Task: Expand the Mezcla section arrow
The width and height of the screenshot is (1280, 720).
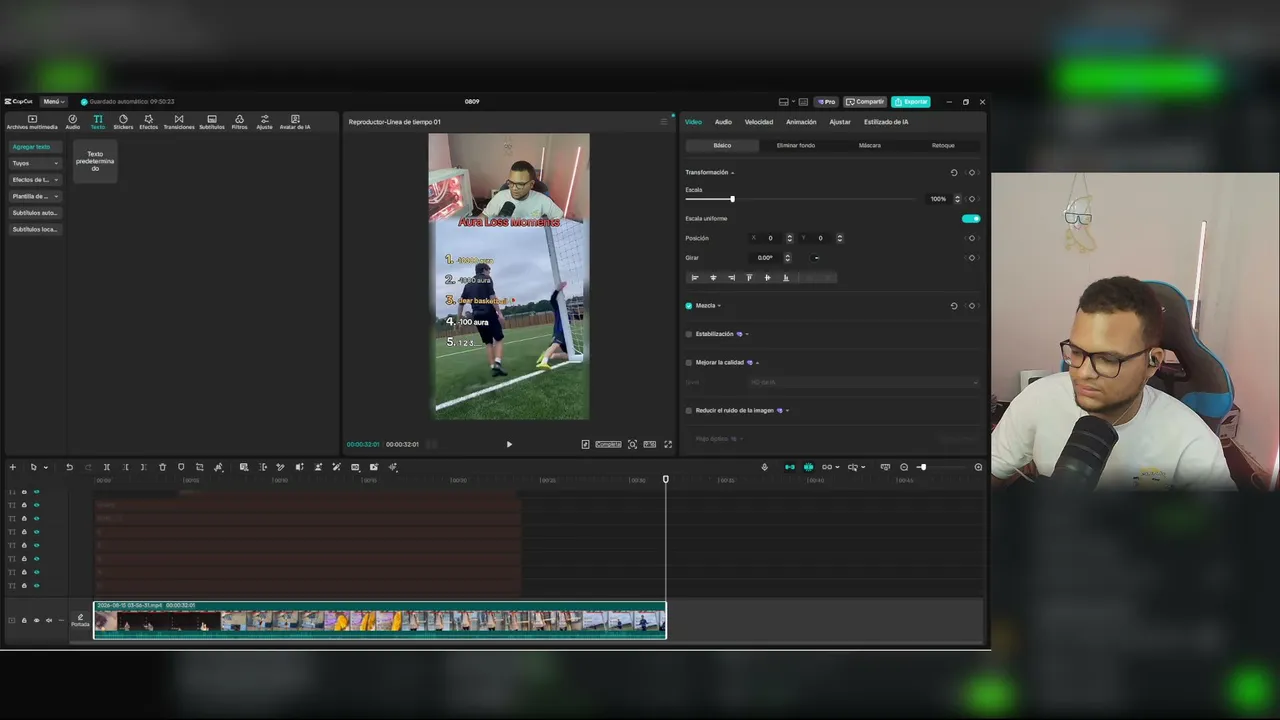Action: [x=719, y=306]
